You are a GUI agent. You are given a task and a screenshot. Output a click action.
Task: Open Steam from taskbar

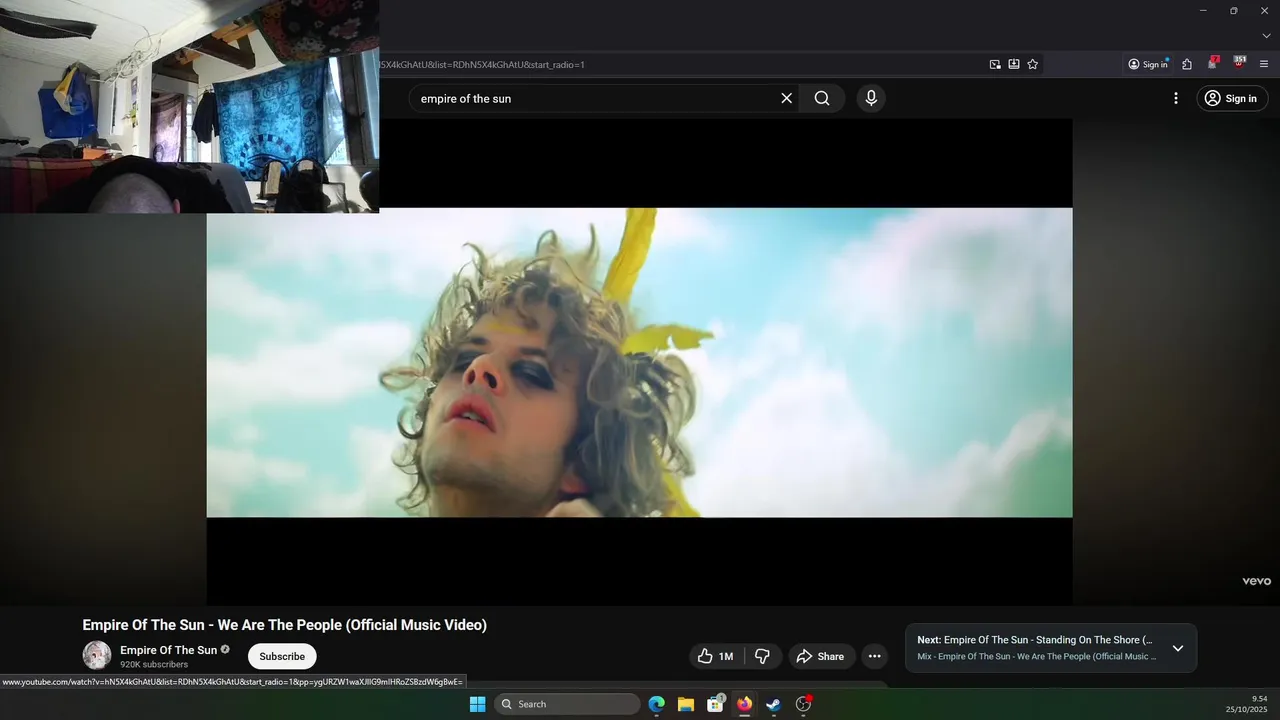coord(773,704)
